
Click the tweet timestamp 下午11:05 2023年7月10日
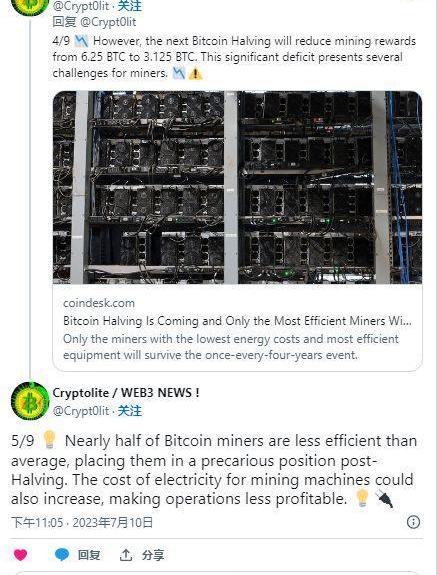(x=82, y=522)
